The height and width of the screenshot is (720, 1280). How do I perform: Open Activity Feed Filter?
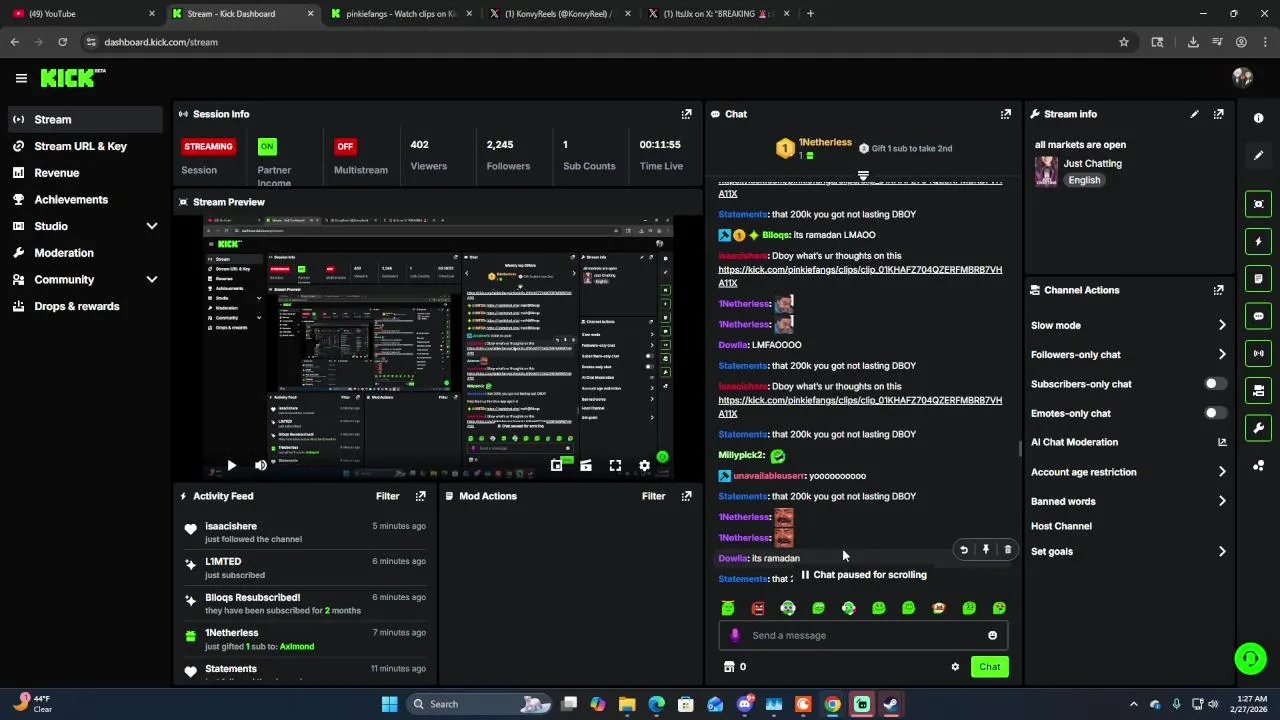click(387, 496)
